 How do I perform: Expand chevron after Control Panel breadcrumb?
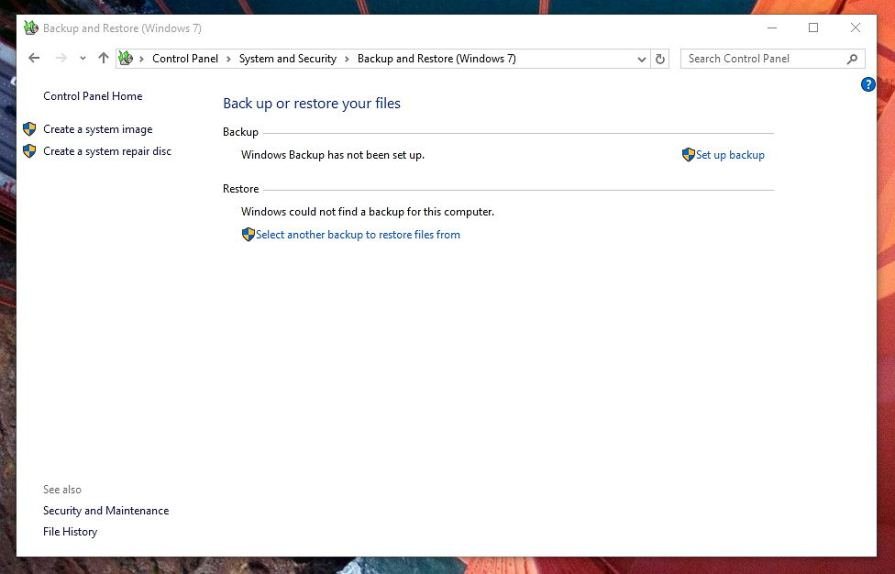click(229, 59)
